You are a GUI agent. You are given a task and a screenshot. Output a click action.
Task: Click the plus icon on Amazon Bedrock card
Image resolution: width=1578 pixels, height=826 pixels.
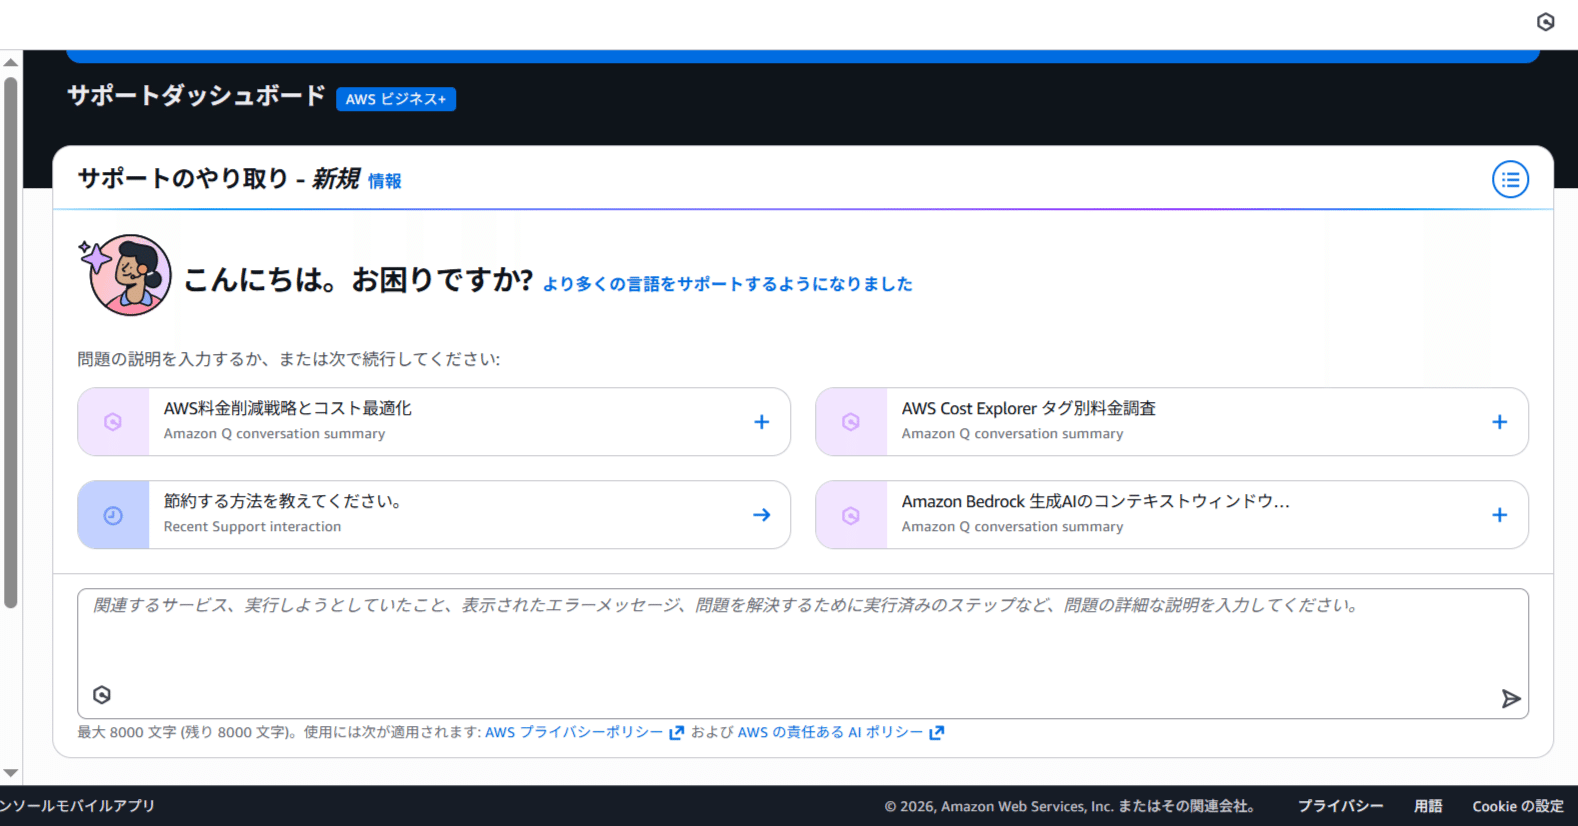tap(1499, 515)
